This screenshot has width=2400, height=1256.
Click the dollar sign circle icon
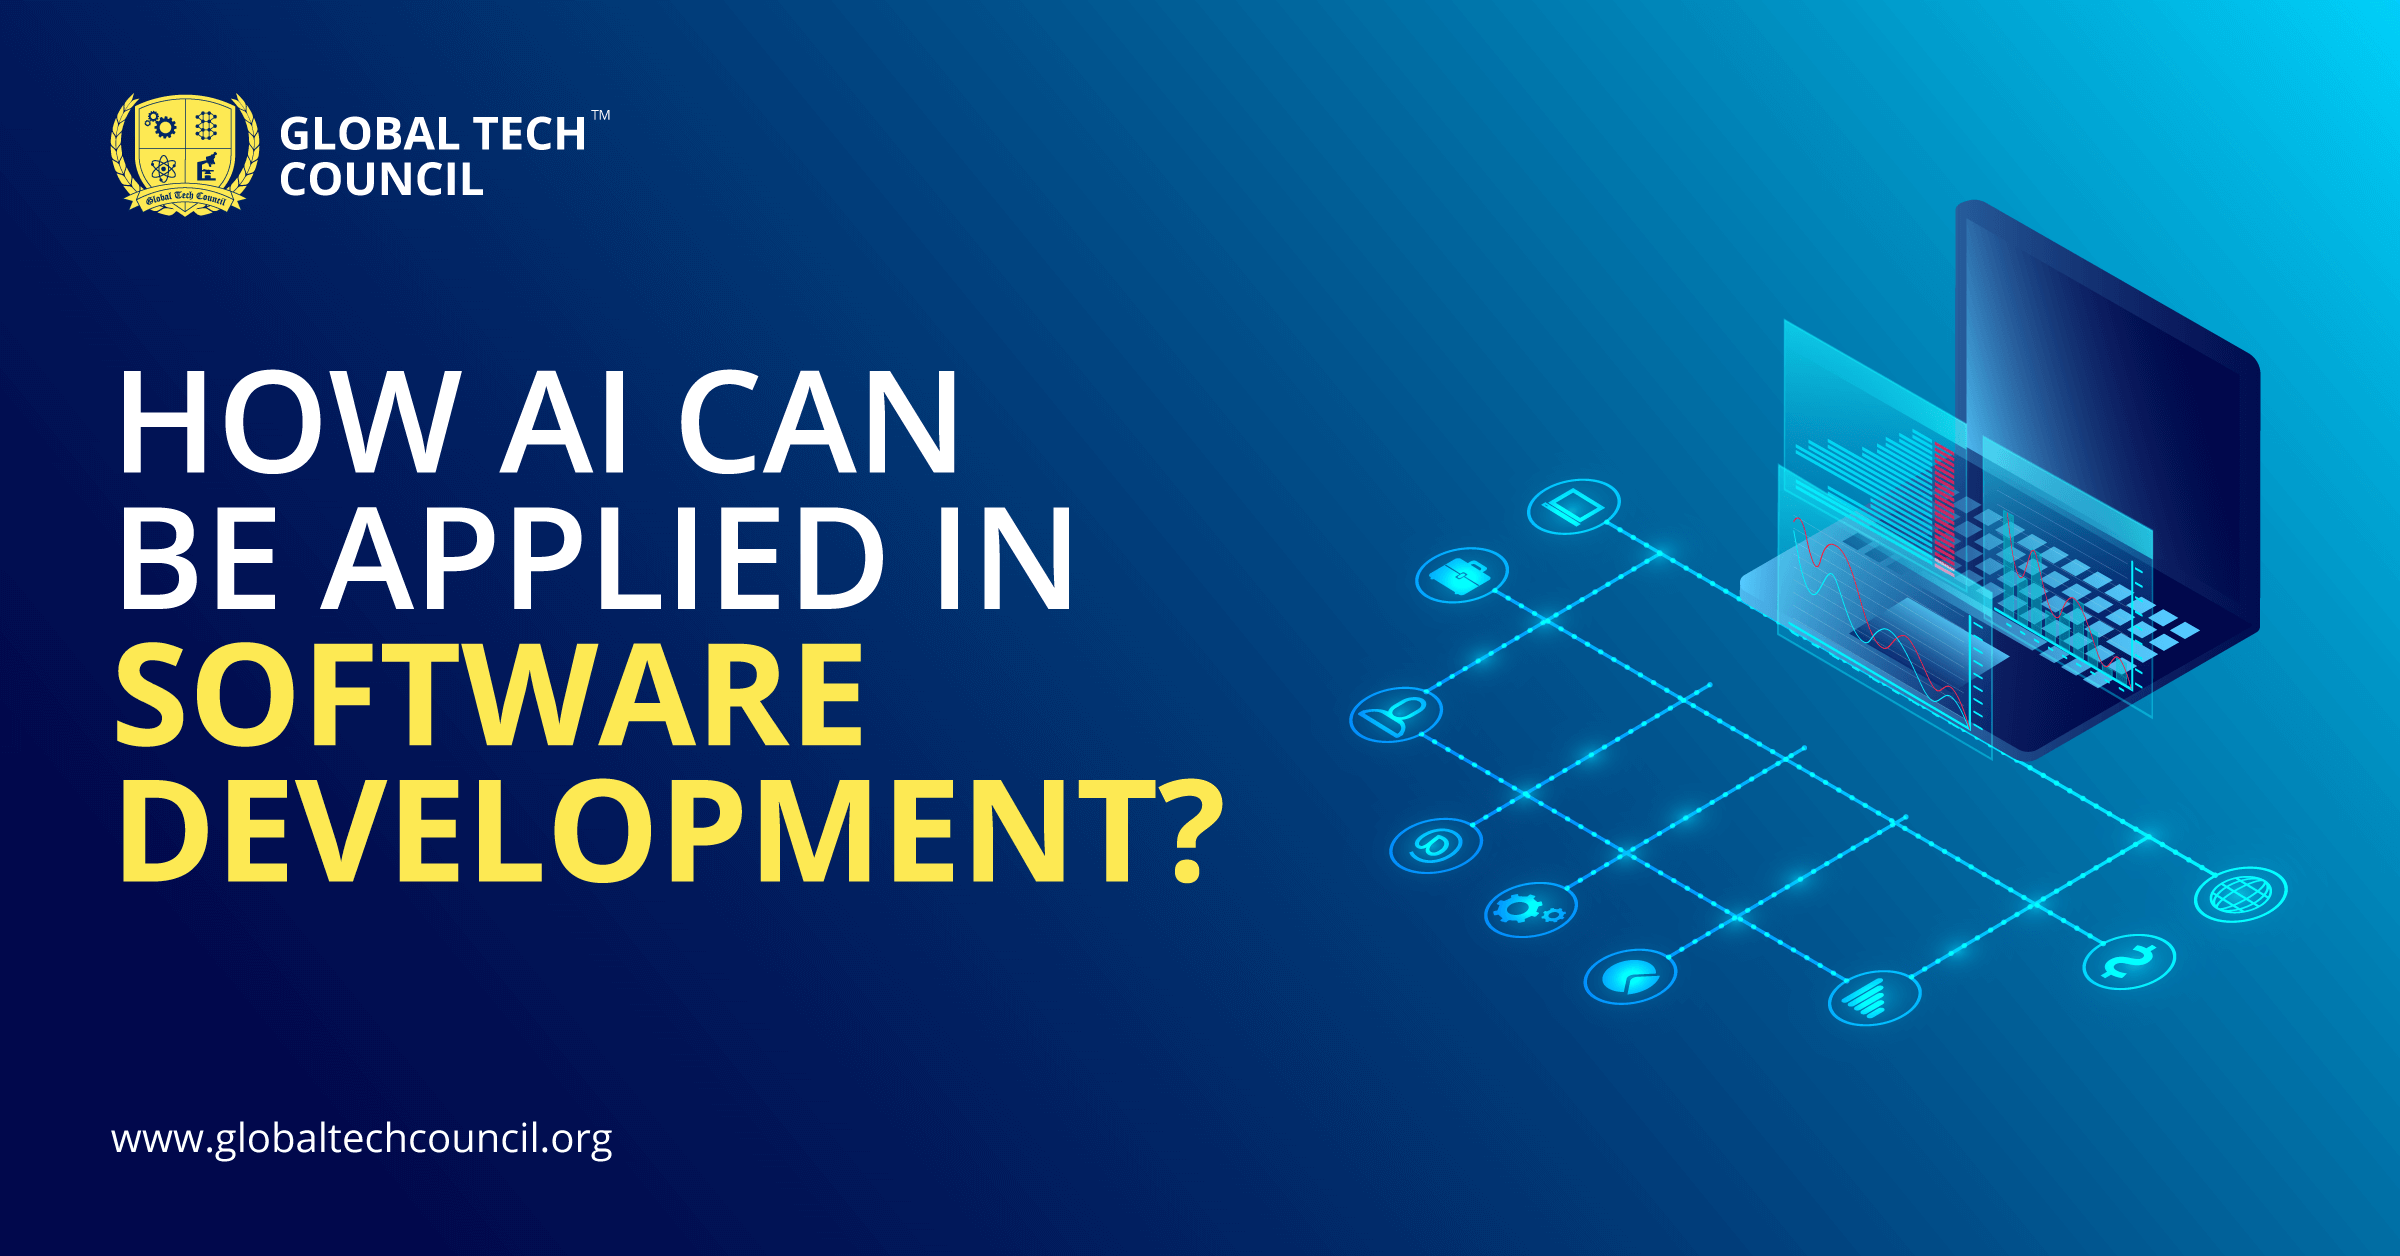pyautogui.click(x=2128, y=962)
